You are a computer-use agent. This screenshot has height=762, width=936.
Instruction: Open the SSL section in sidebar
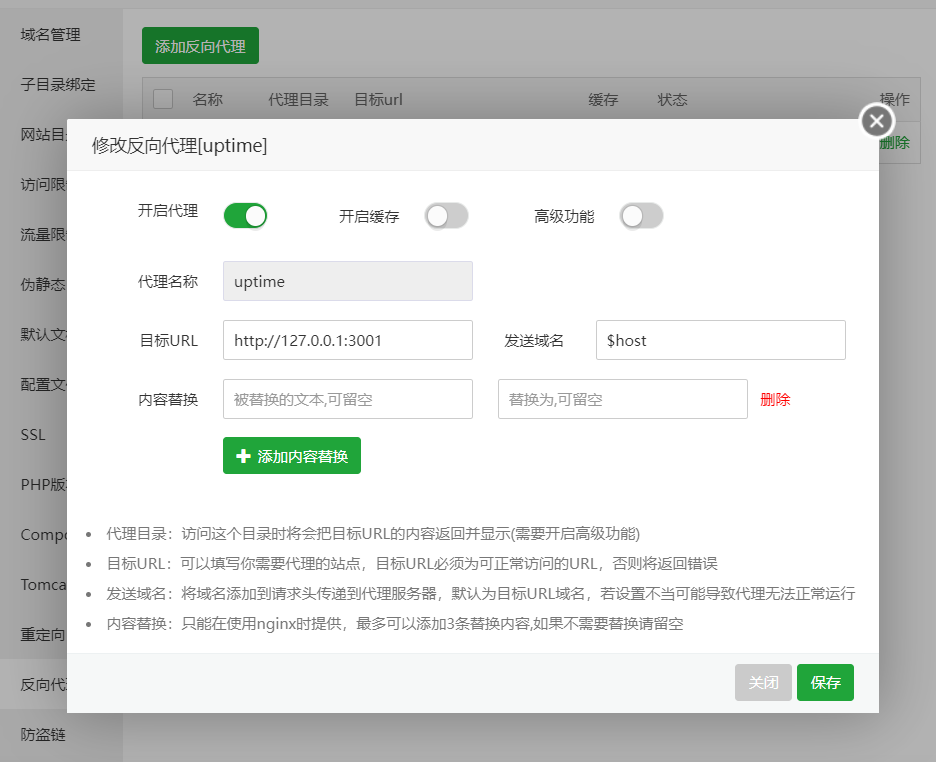click(x=33, y=434)
